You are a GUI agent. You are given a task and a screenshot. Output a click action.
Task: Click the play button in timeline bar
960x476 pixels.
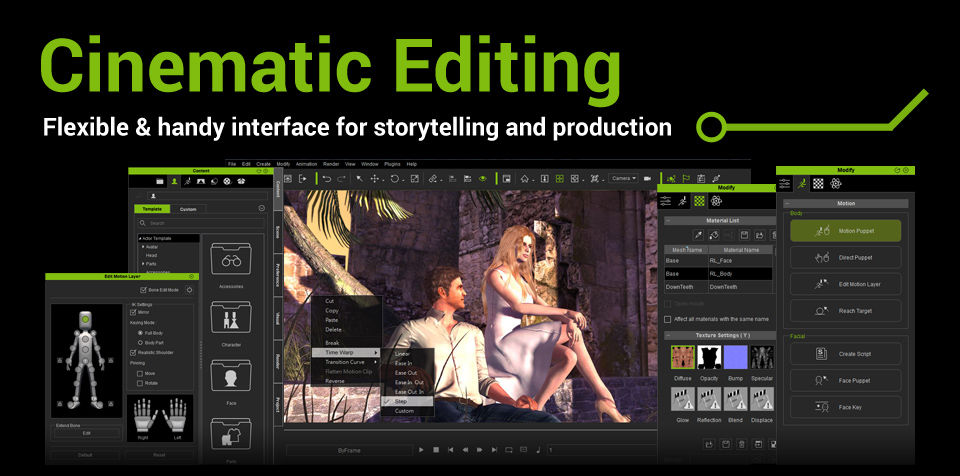(421, 450)
